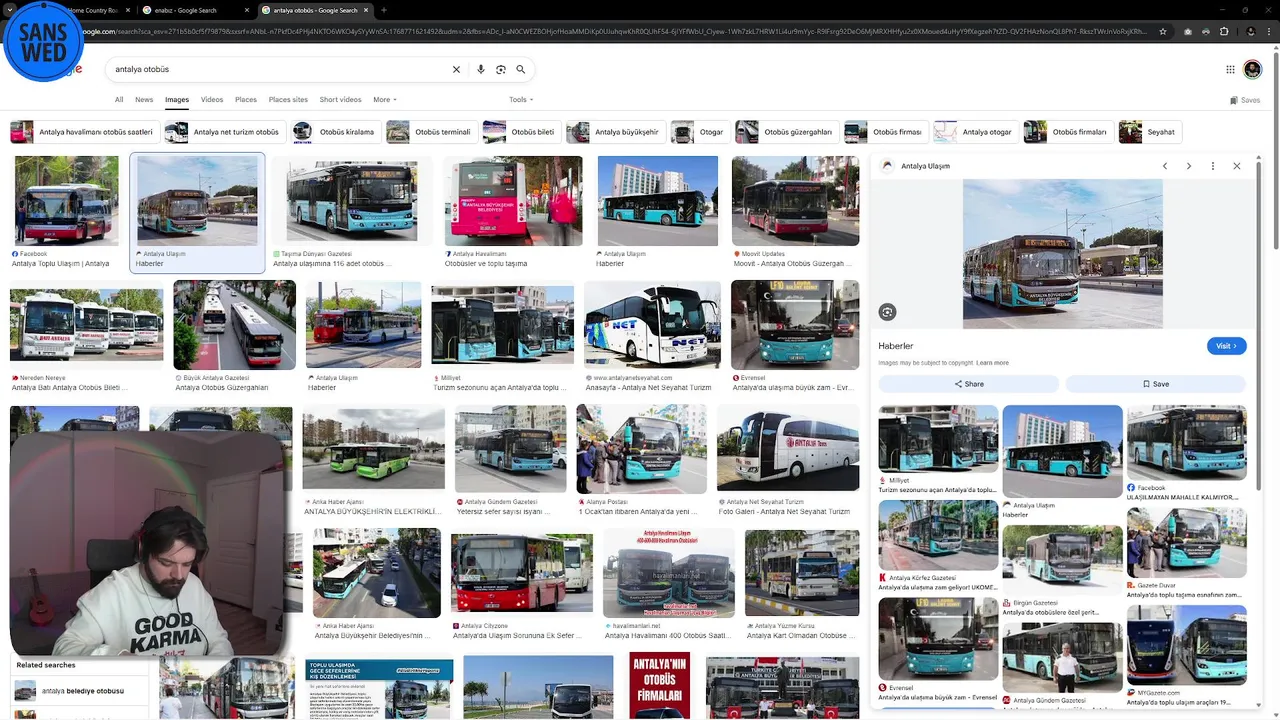Open the Milliyet turizm sezonu image result

502,325
